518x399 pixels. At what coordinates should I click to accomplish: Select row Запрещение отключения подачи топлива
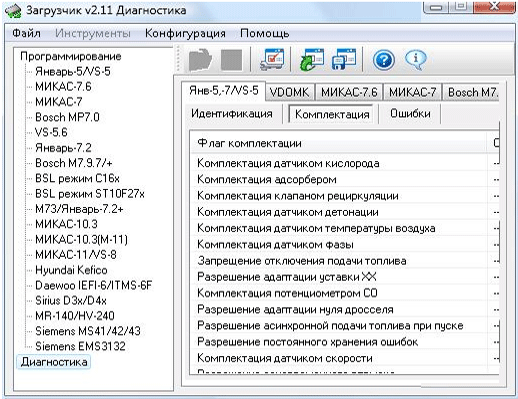345,261
